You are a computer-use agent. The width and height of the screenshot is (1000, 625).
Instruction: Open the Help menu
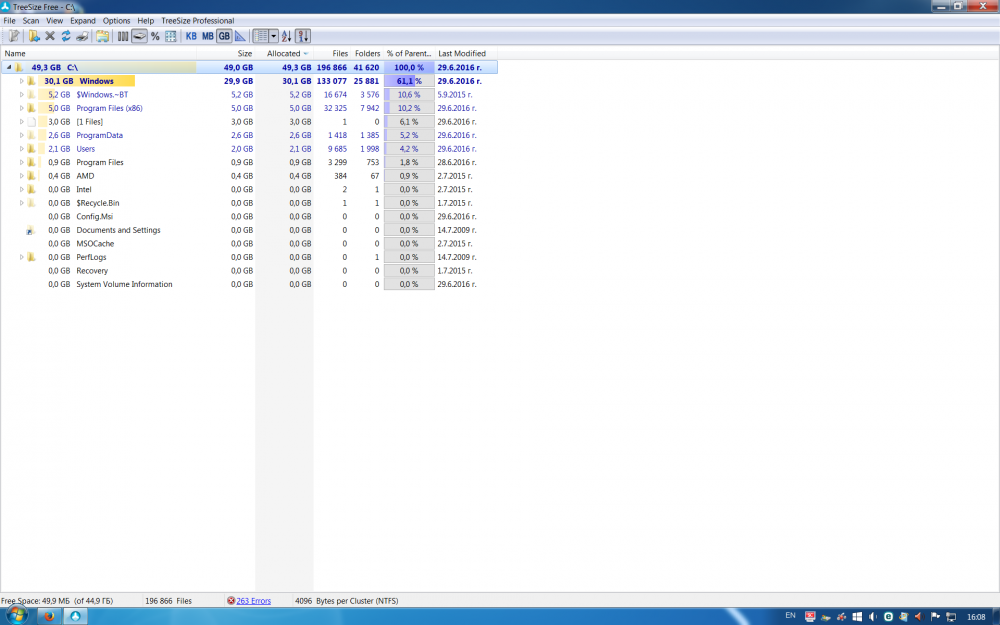coord(145,20)
